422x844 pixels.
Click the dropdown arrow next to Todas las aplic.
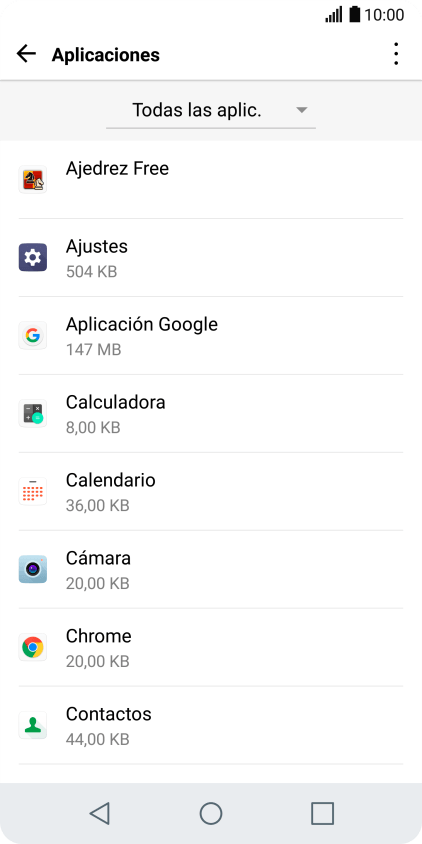click(302, 110)
